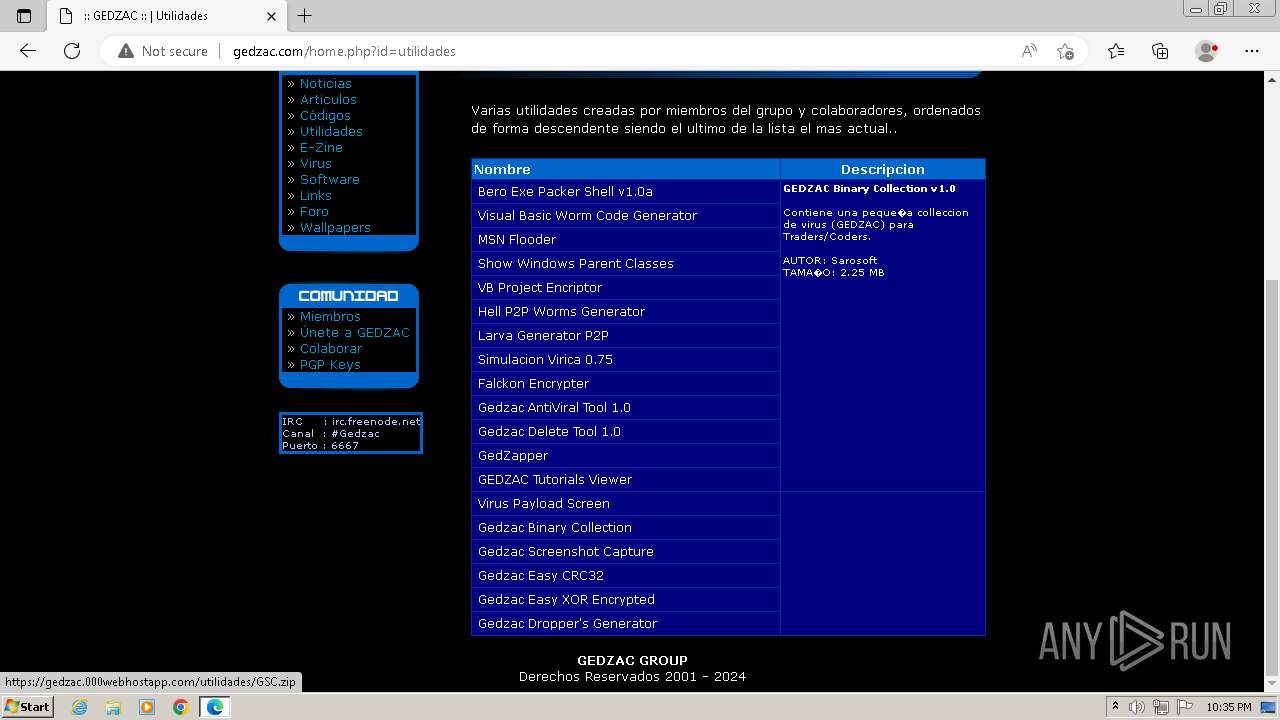Select Show Windows Parent Classes

click(x=625, y=263)
